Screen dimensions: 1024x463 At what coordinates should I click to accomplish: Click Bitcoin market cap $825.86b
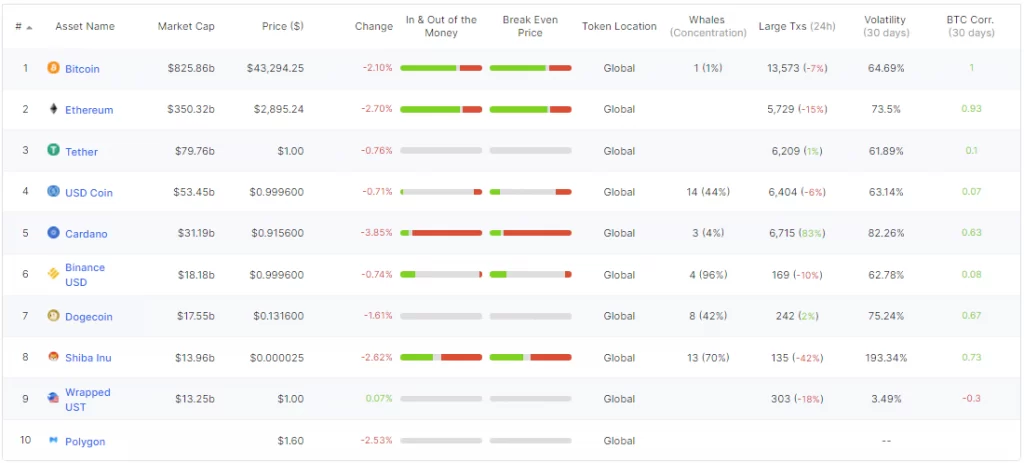(190, 68)
